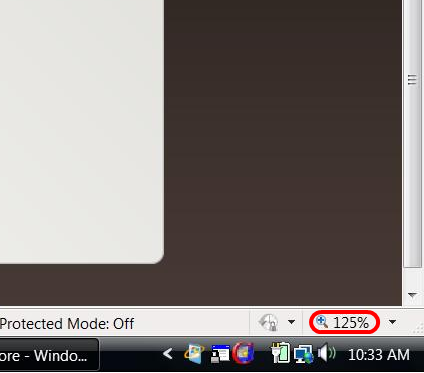424x373 pixels.
Task: Open the Windows Sidebar tray icon
Action: 194,354
